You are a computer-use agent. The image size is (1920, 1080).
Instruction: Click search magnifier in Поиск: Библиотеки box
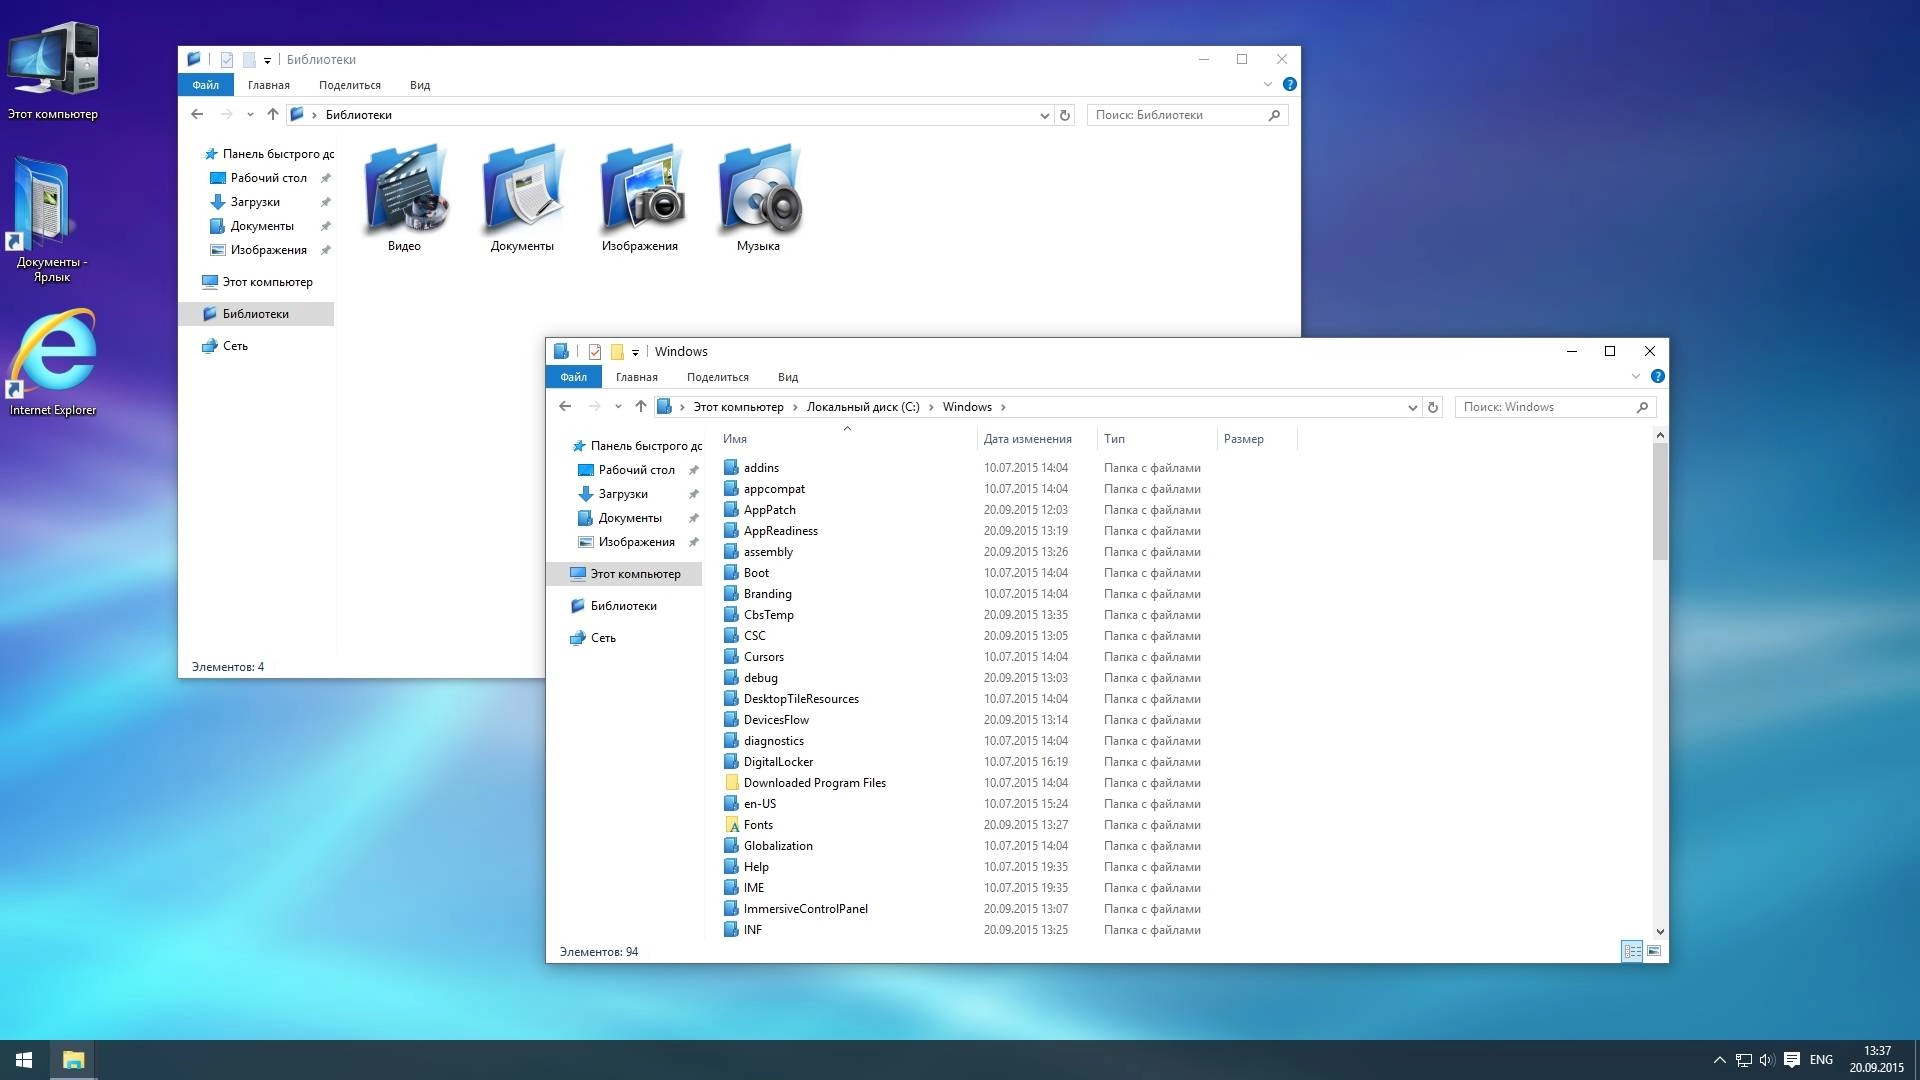pyautogui.click(x=1274, y=115)
